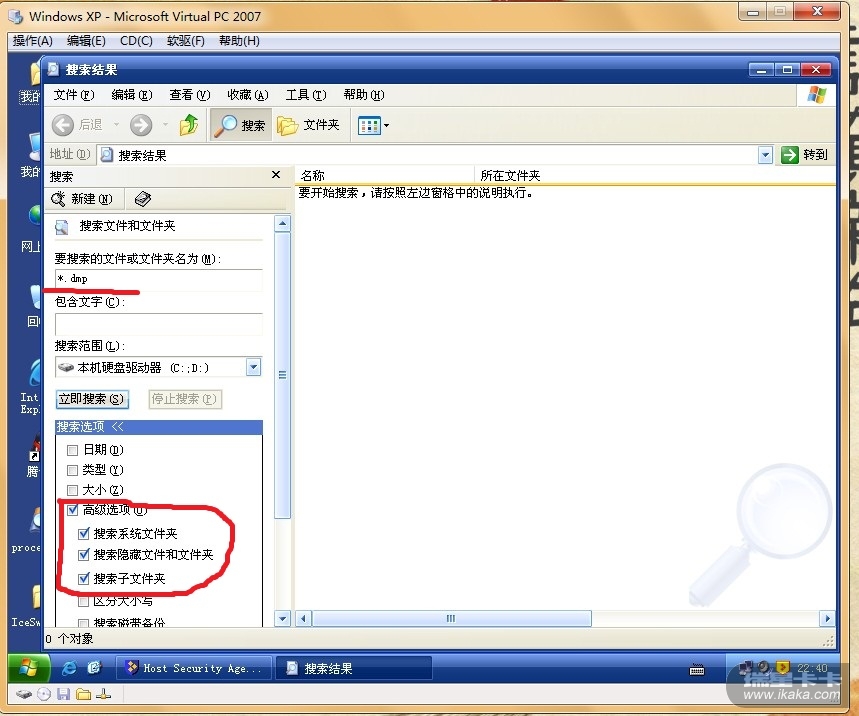The width and height of the screenshot is (859, 716).
Task: Collapse the 搜索选项 options header
Action: click(158, 427)
